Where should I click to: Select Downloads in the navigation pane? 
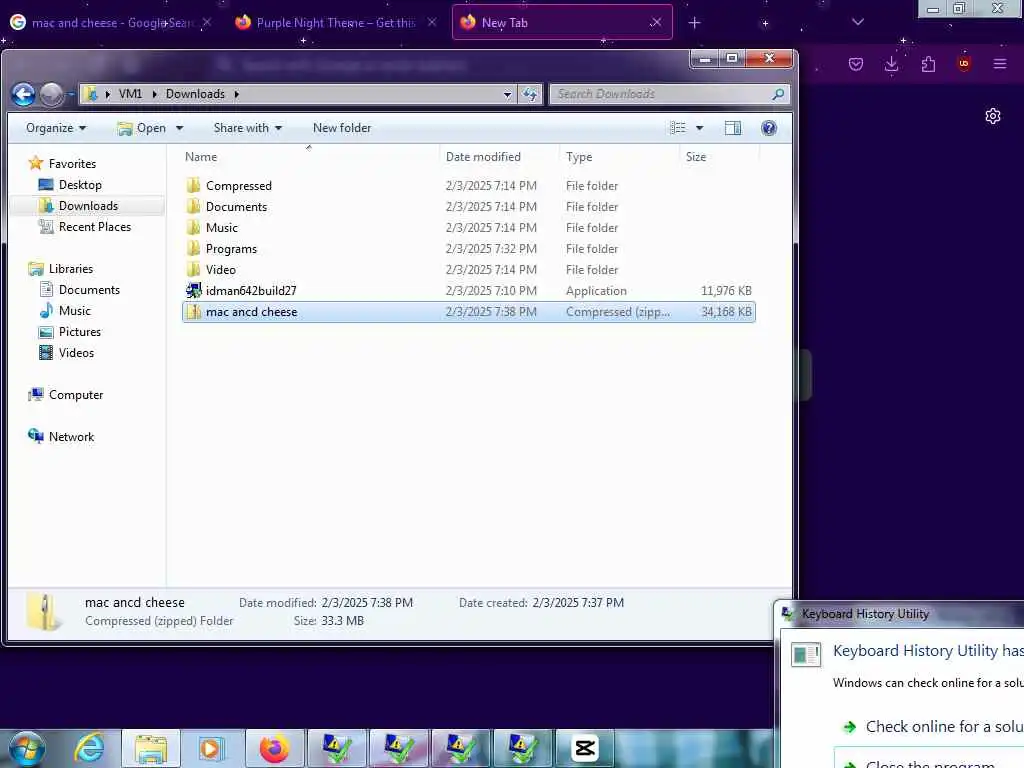click(88, 206)
